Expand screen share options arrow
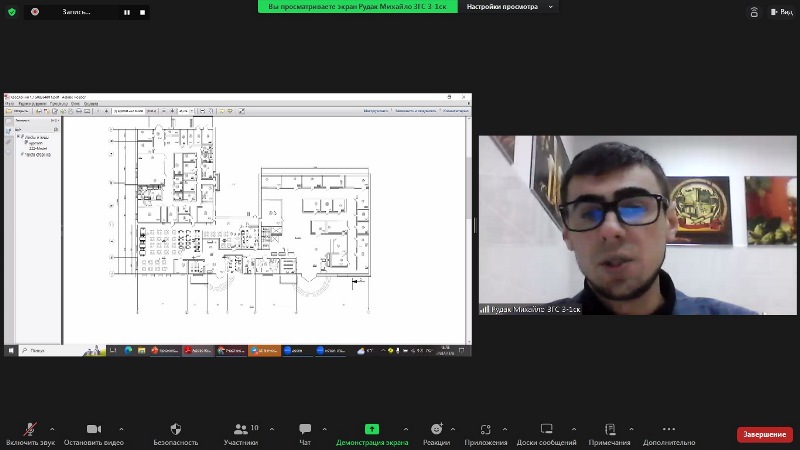800x450 pixels. [406, 429]
